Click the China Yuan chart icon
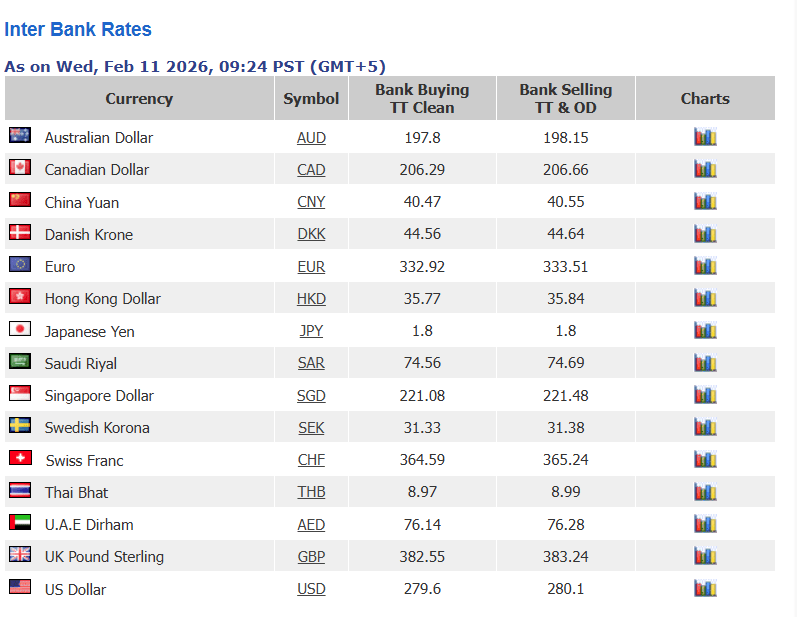This screenshot has height=617, width=797. pos(705,201)
